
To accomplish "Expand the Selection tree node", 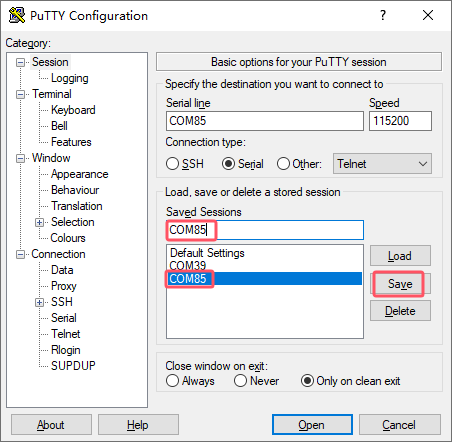I will coord(39,222).
